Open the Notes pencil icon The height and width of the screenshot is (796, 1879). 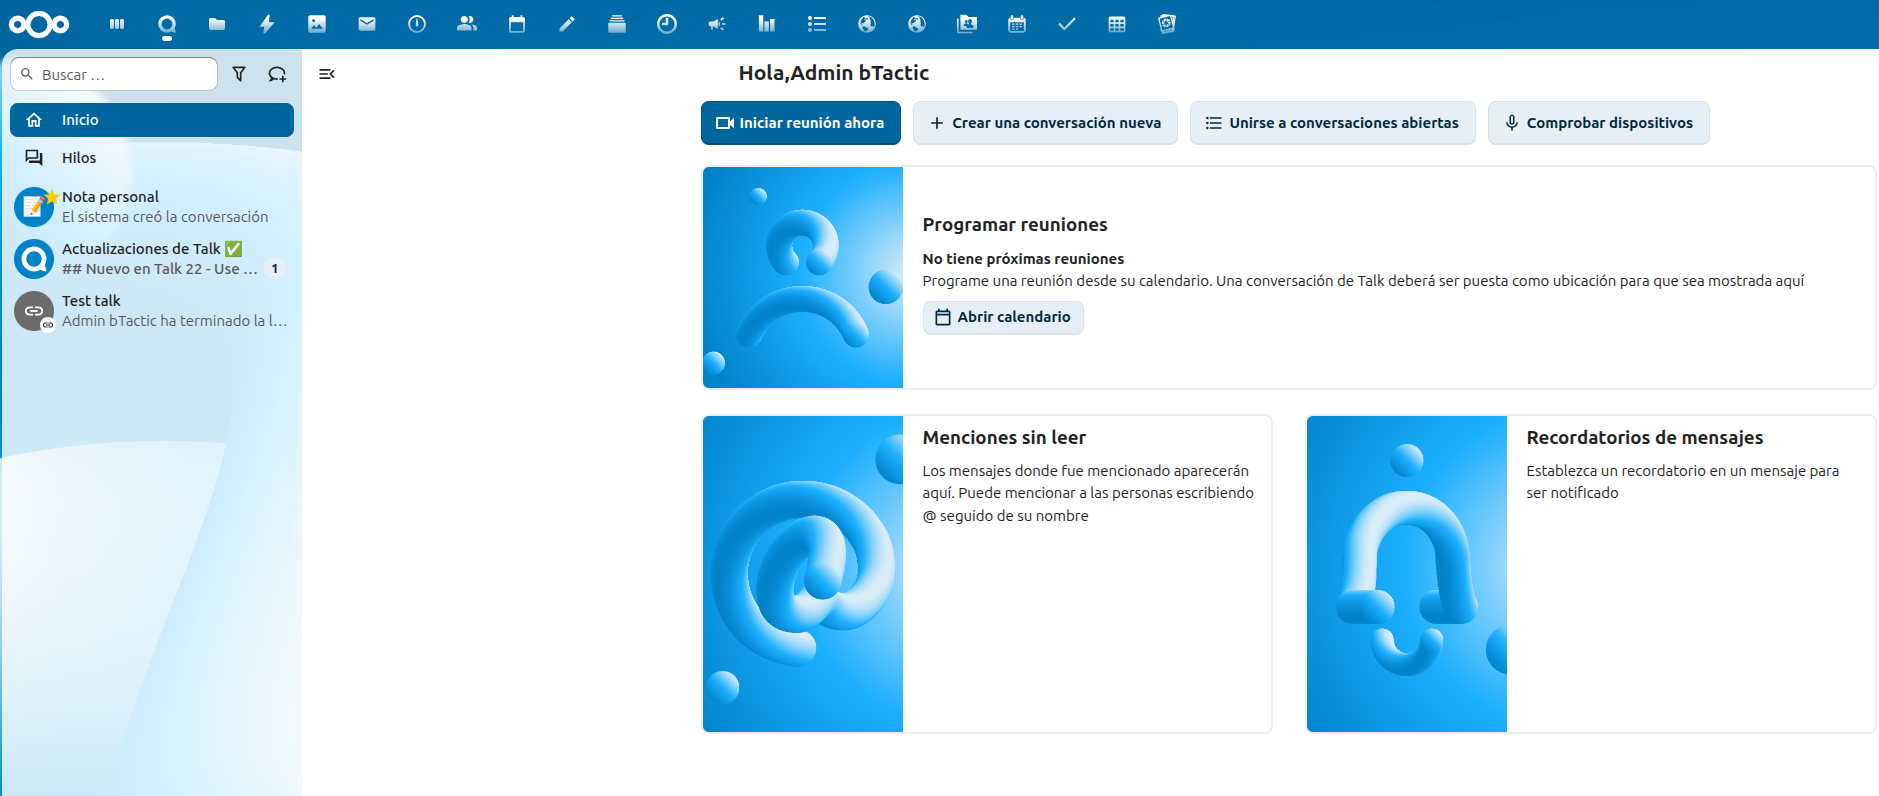coord(567,24)
